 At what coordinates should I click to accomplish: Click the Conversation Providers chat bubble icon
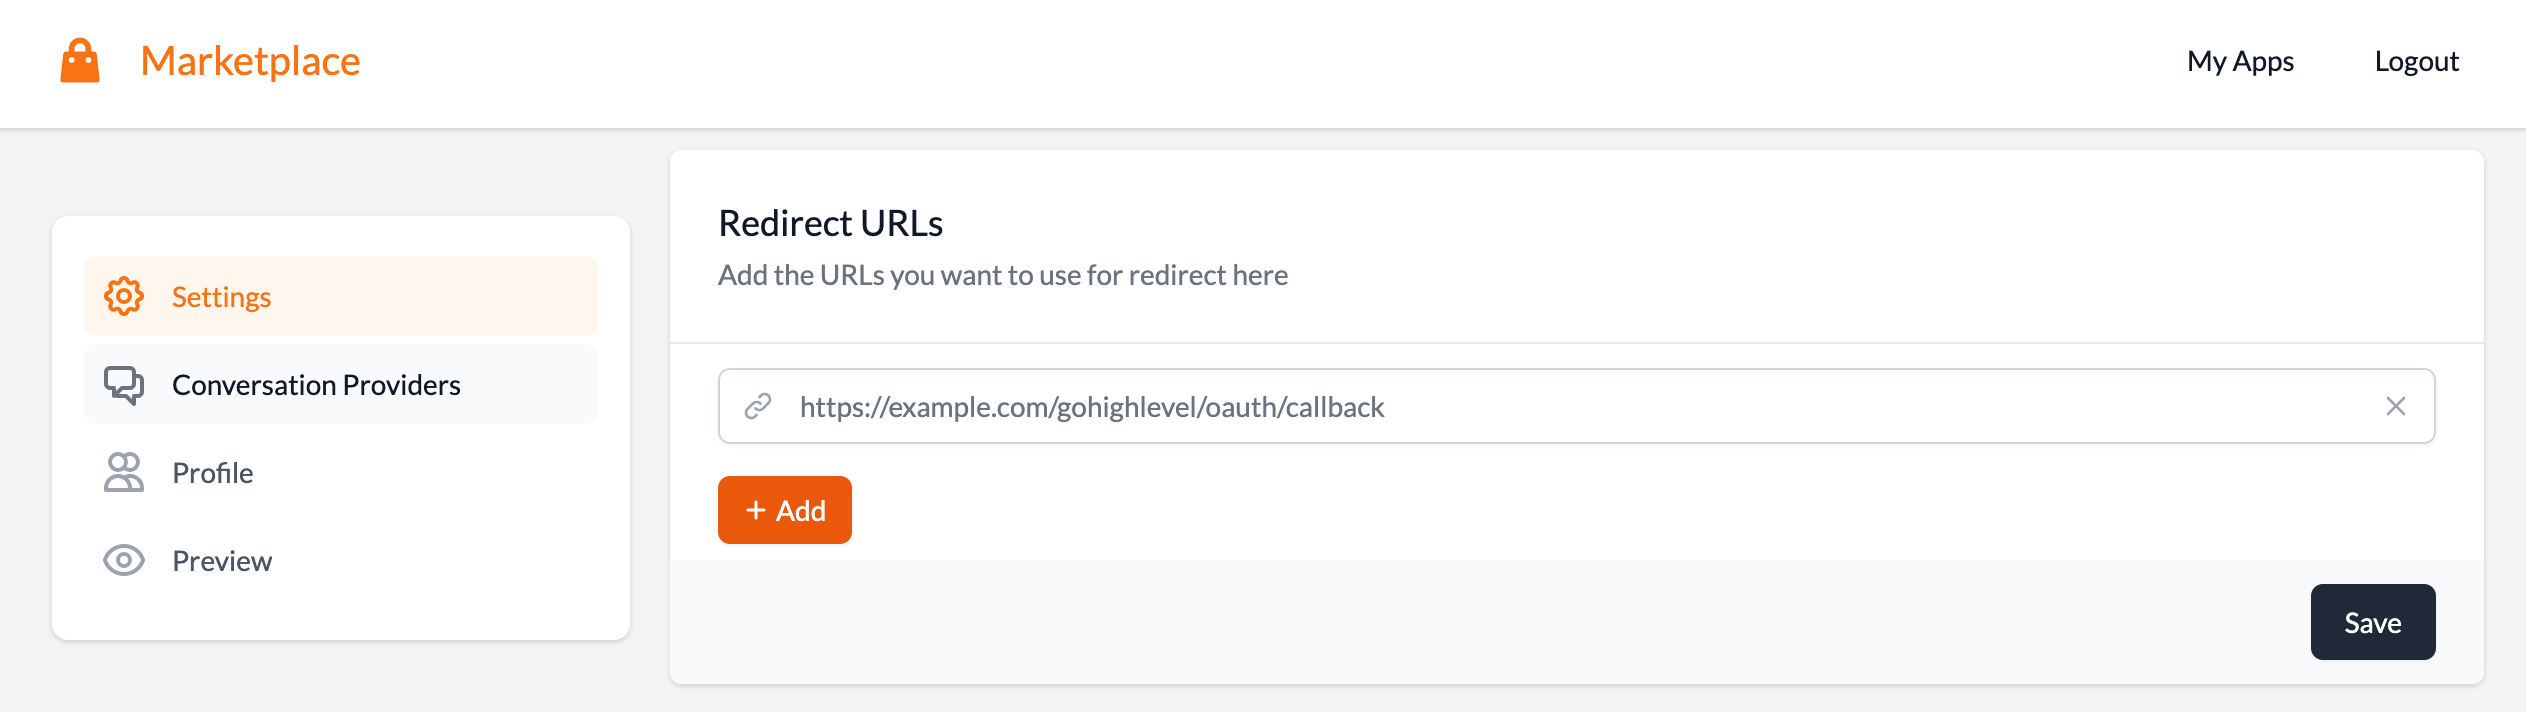(x=124, y=385)
